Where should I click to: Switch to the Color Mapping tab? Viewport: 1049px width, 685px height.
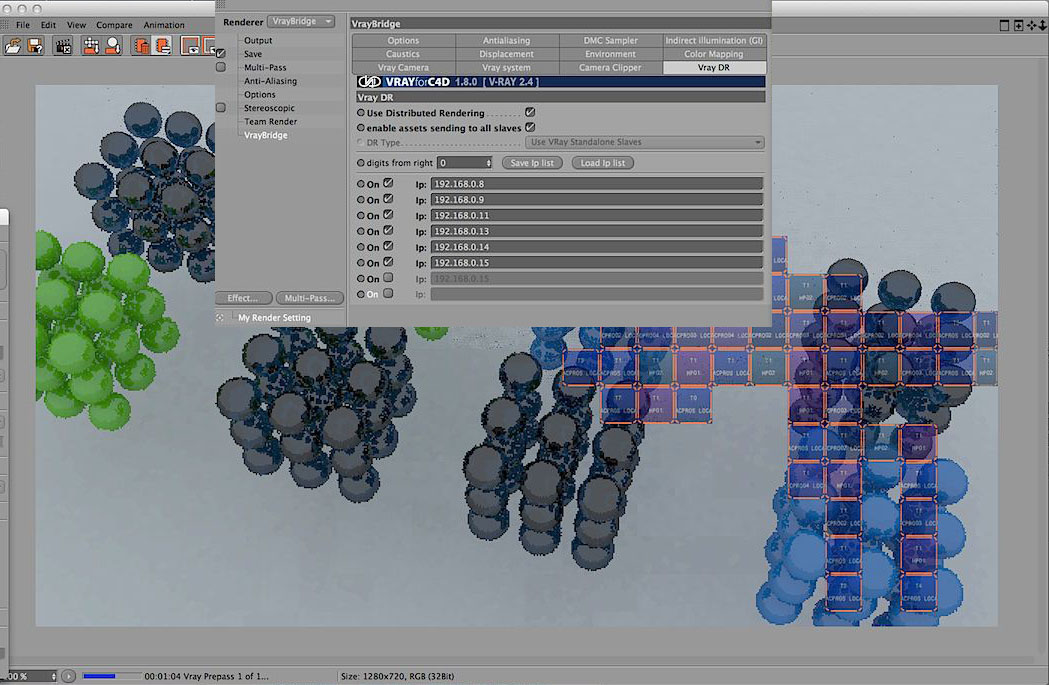pos(714,54)
